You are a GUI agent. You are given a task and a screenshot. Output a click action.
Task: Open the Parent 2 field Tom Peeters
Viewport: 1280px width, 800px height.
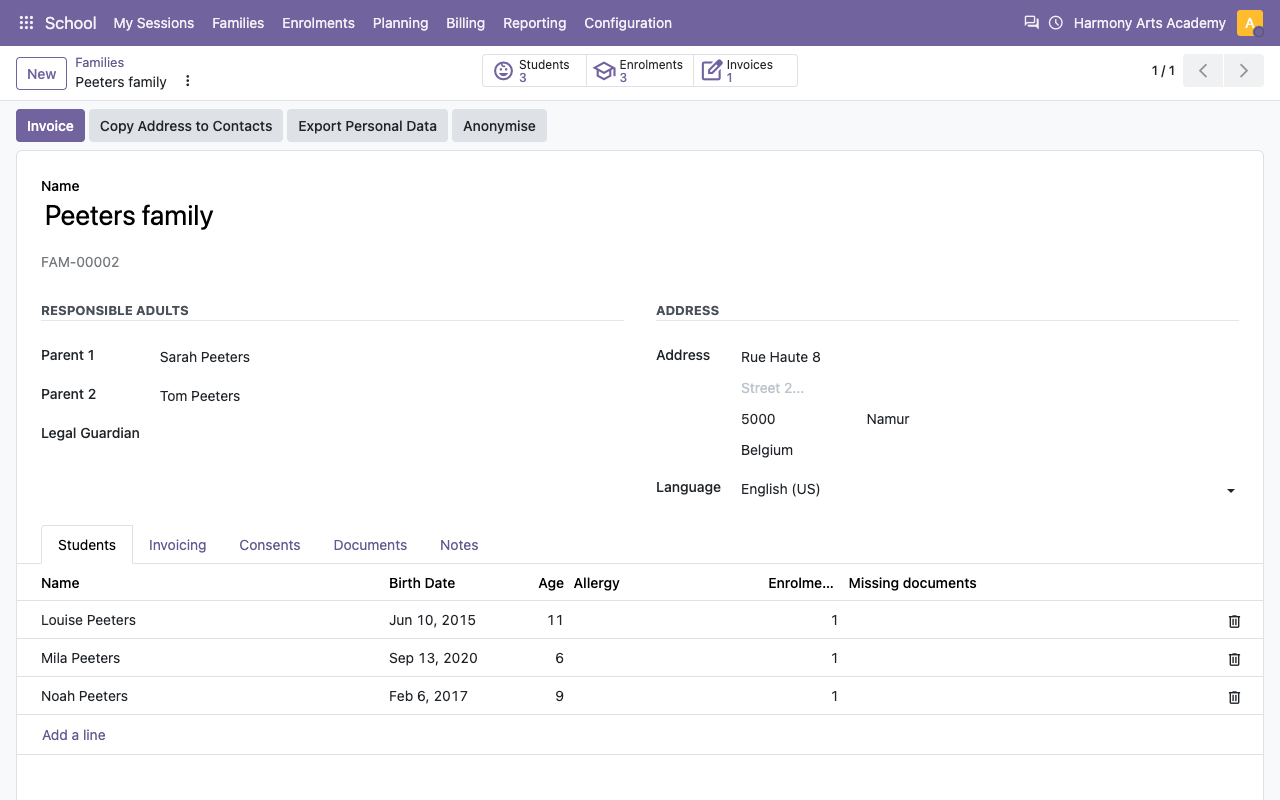391,396
